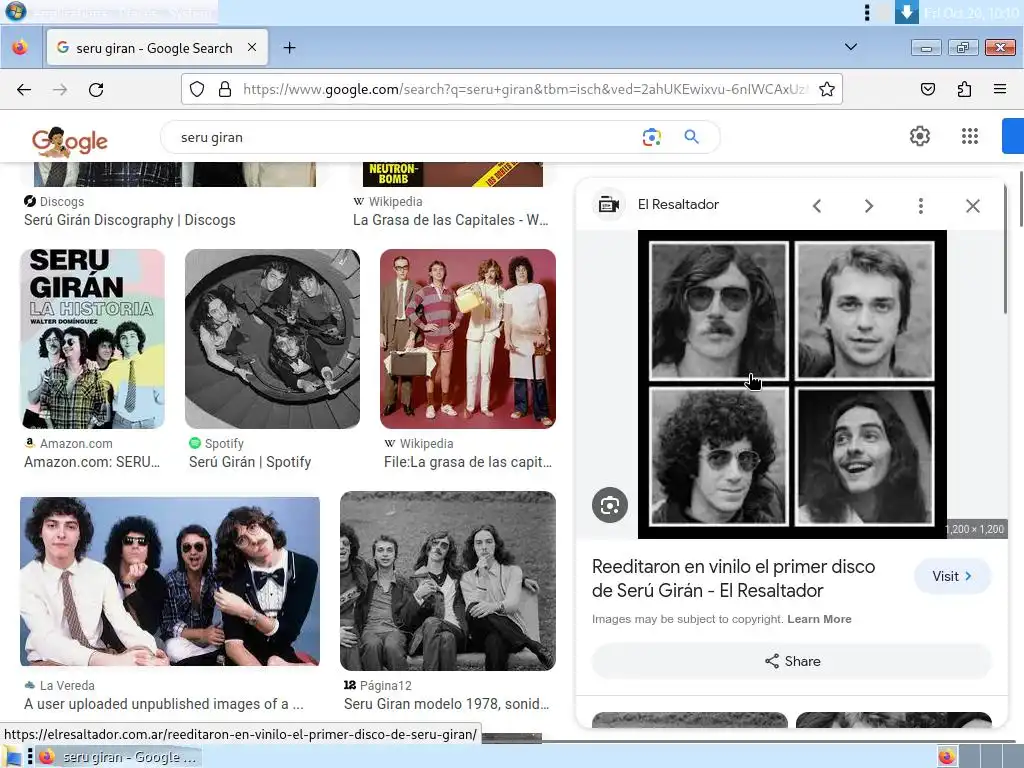Open Firefox icon in bottom tray
This screenshot has height=768, width=1024.
click(x=946, y=757)
